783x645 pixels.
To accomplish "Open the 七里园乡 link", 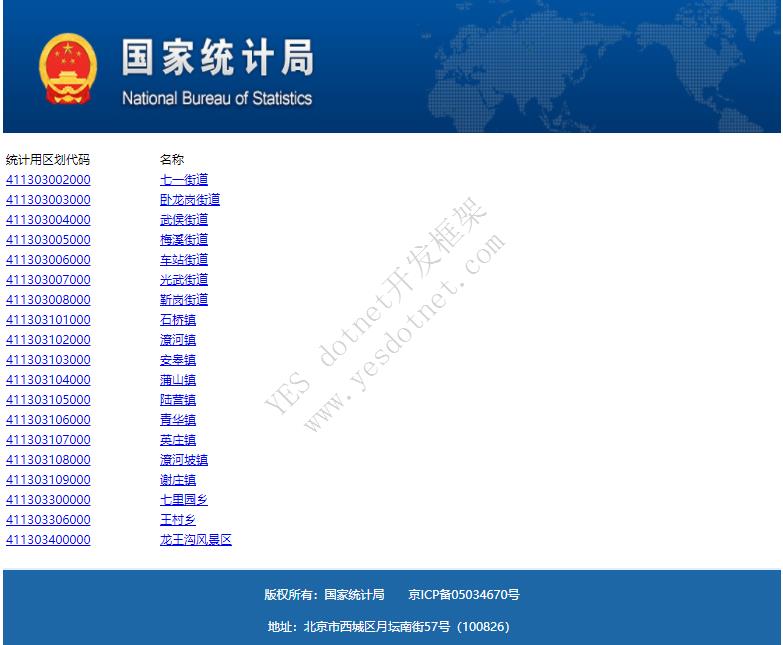I will click(184, 499).
